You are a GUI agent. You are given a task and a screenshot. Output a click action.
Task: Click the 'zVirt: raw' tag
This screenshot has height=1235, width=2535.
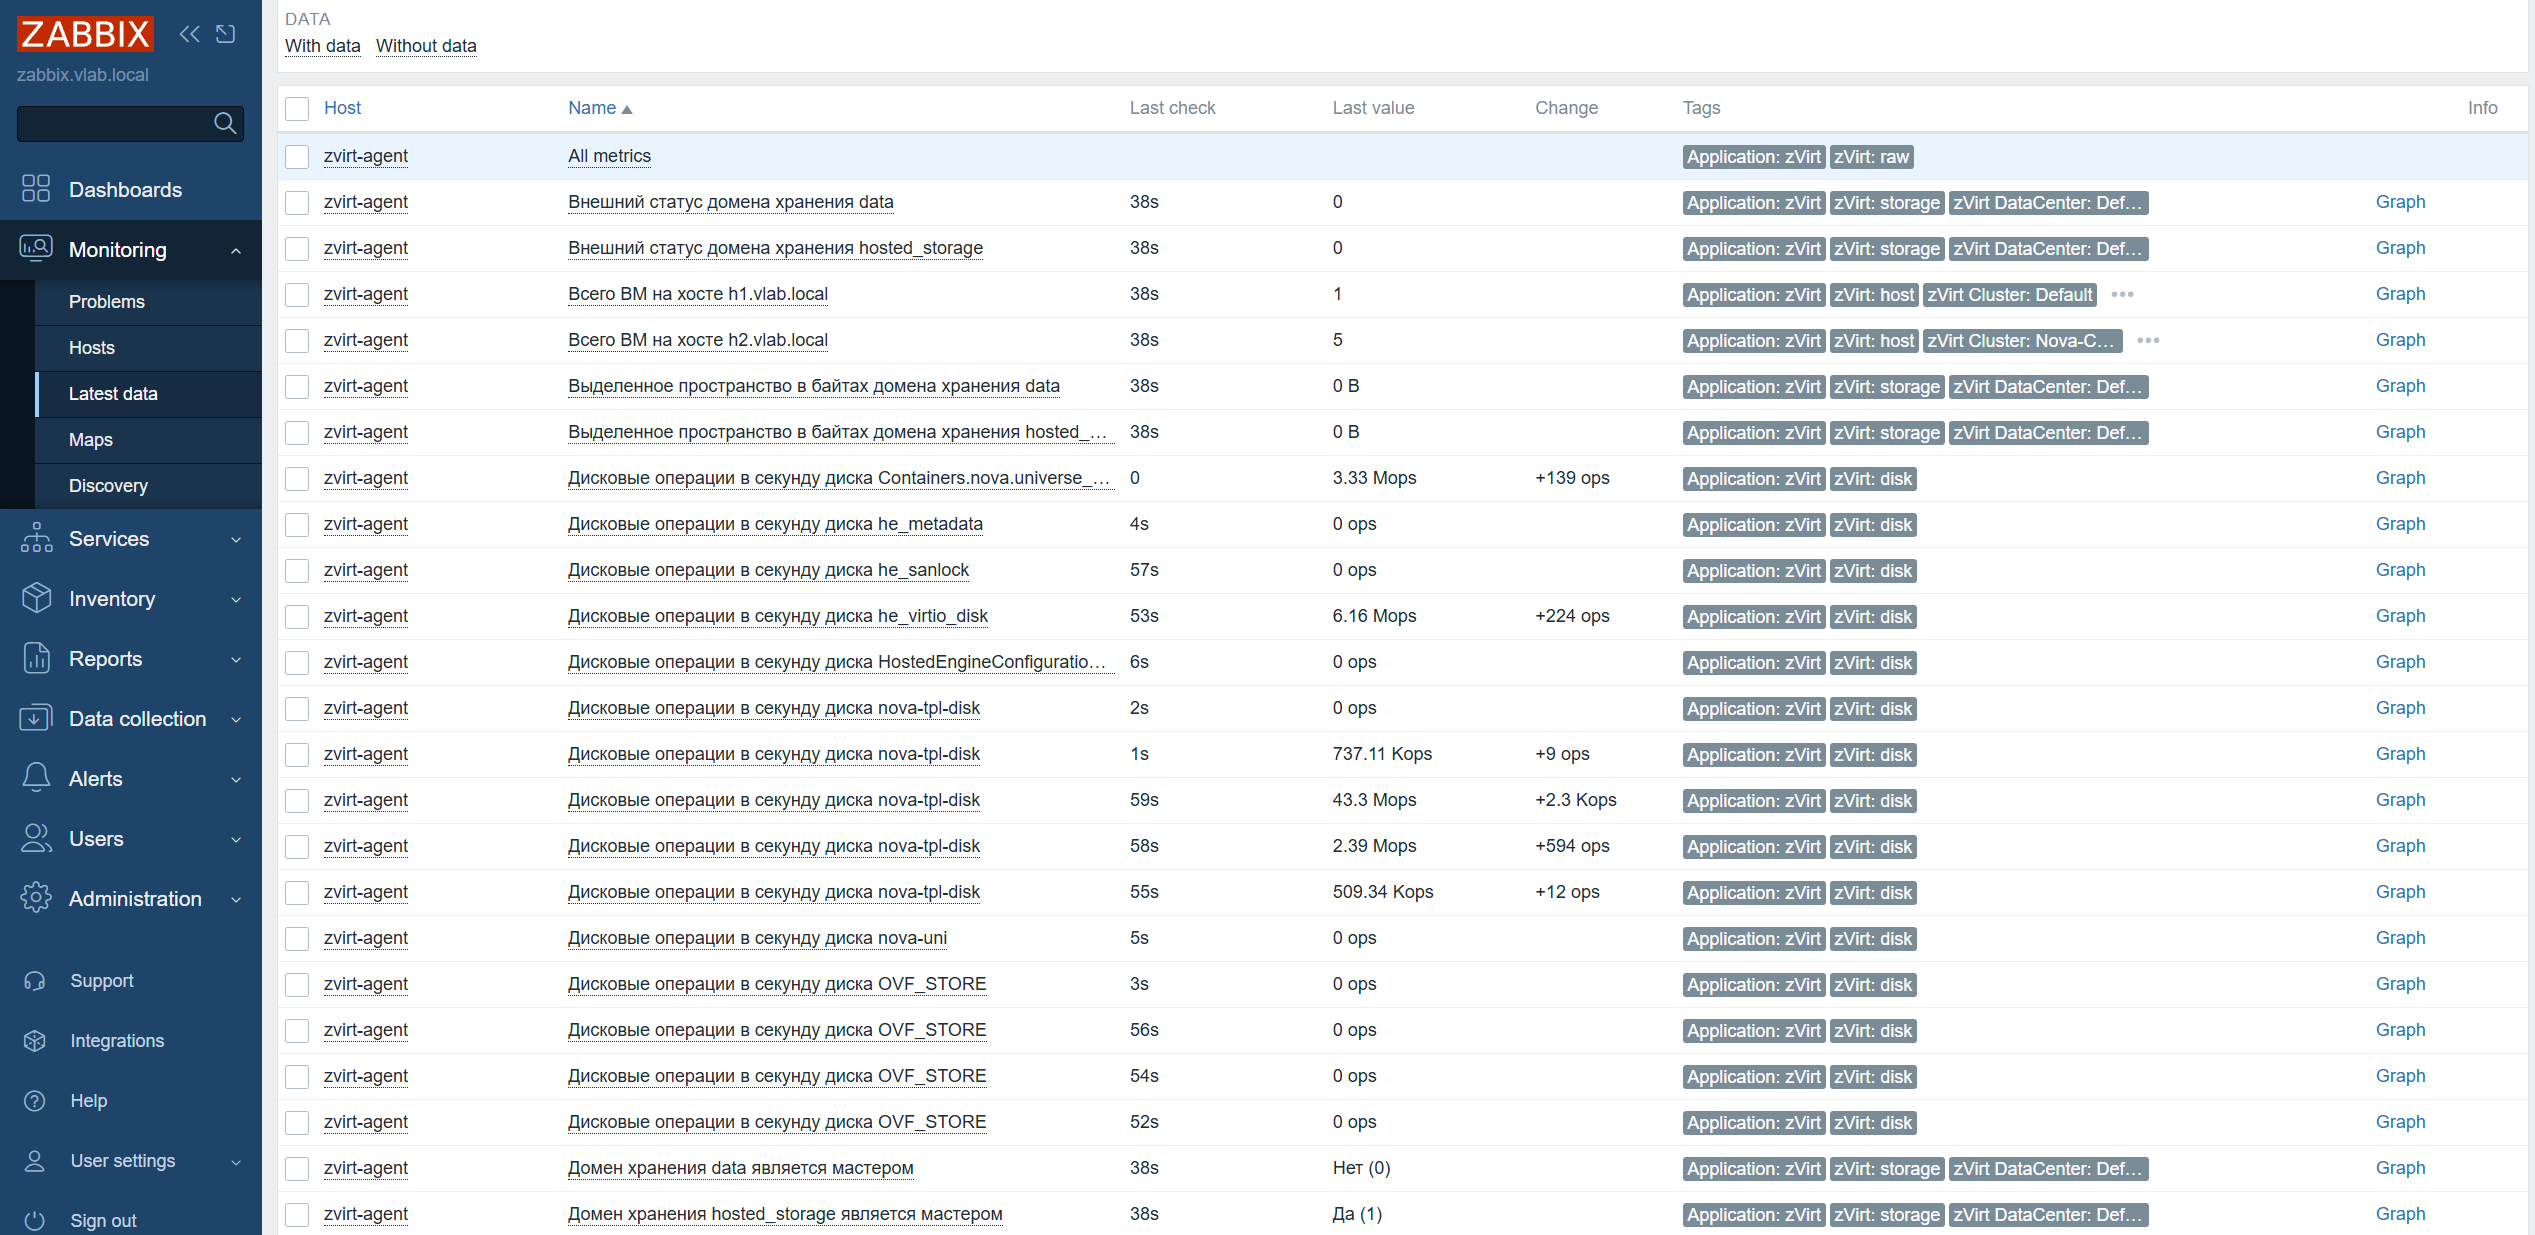point(1872,157)
